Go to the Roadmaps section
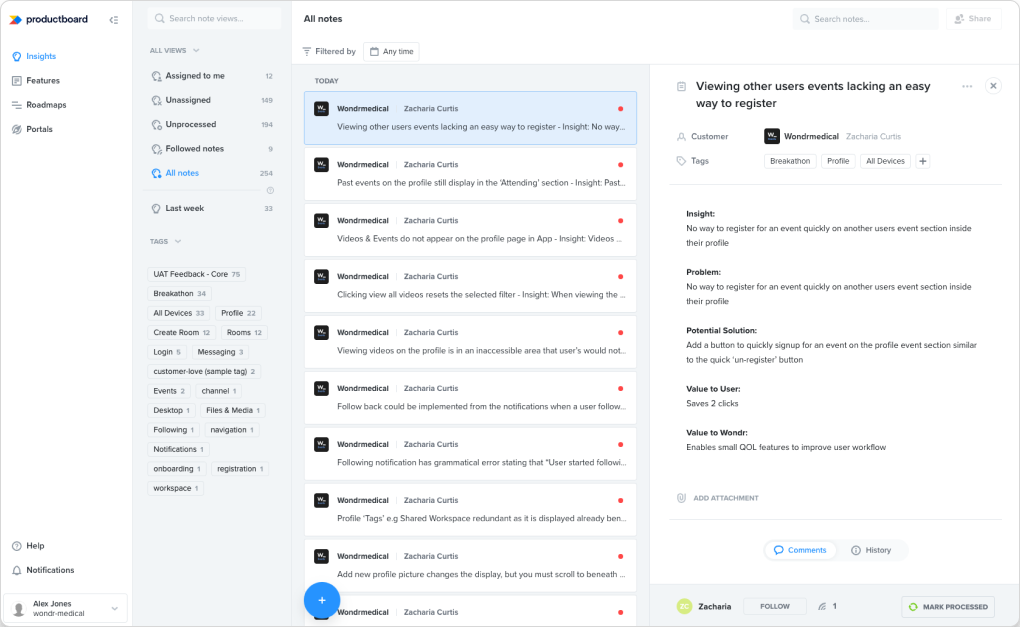Screen dimensions: 1020x627 pyautogui.click(x=46, y=105)
